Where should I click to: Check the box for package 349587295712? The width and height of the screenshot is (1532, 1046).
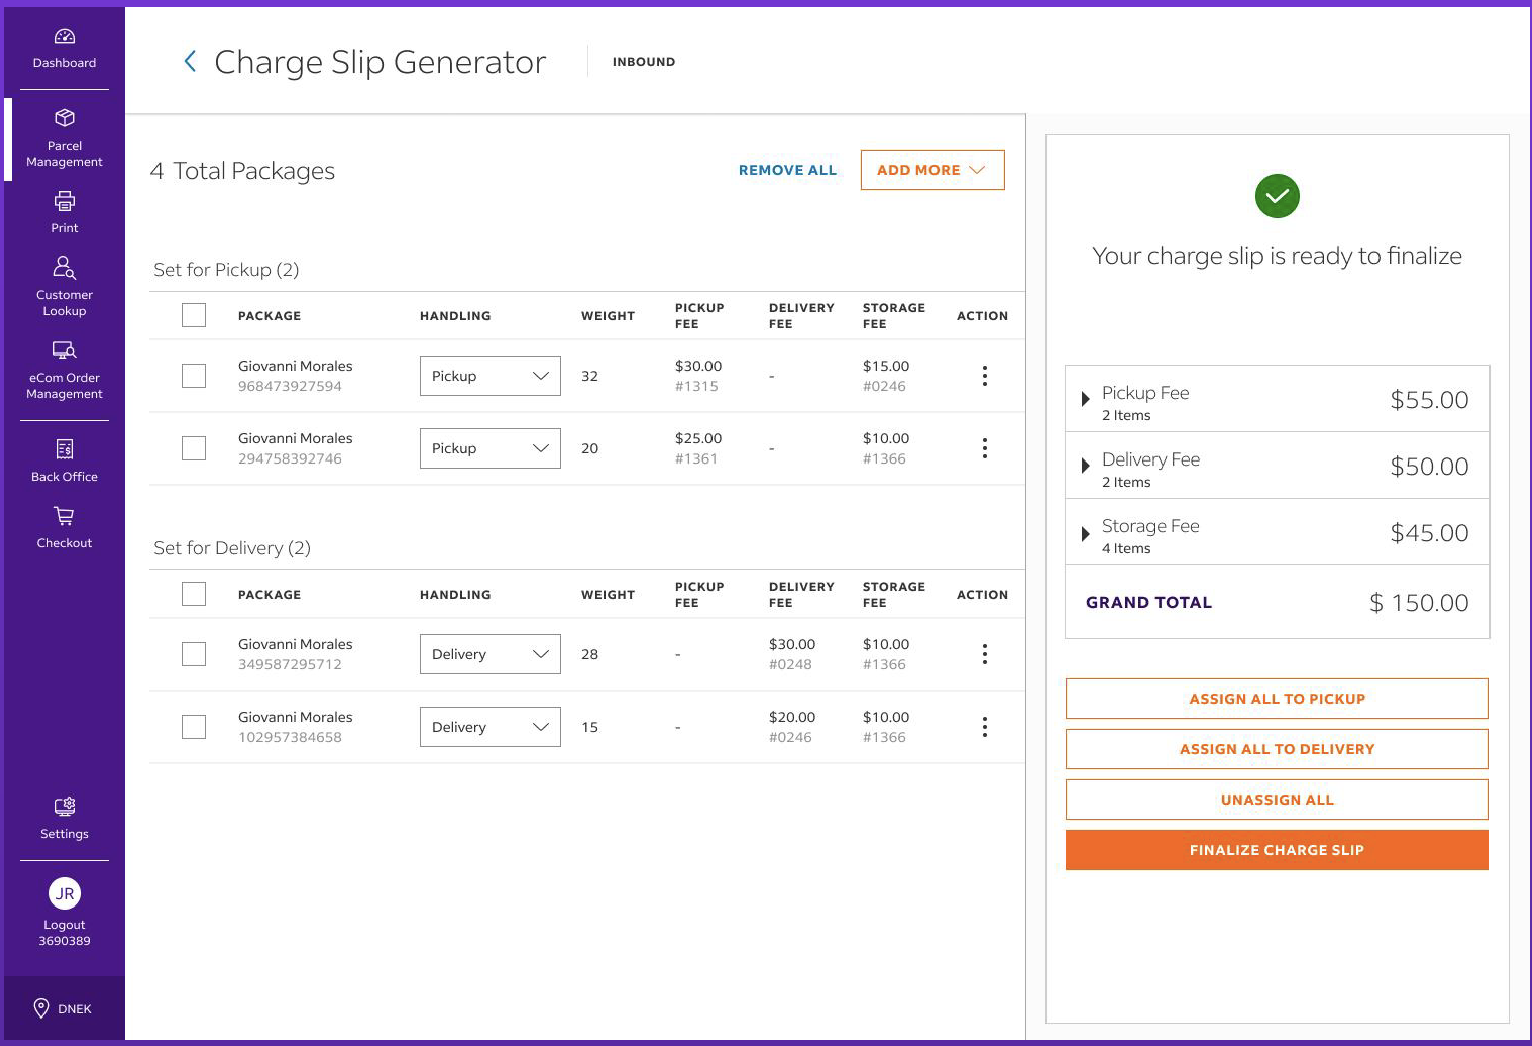coord(194,654)
